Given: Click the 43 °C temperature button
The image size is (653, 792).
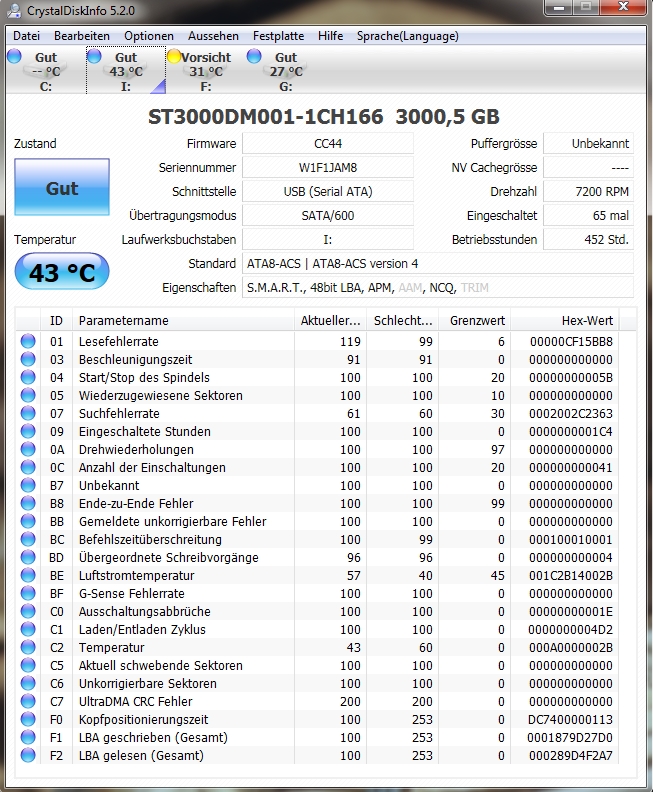Looking at the screenshot, I should coord(62,272).
